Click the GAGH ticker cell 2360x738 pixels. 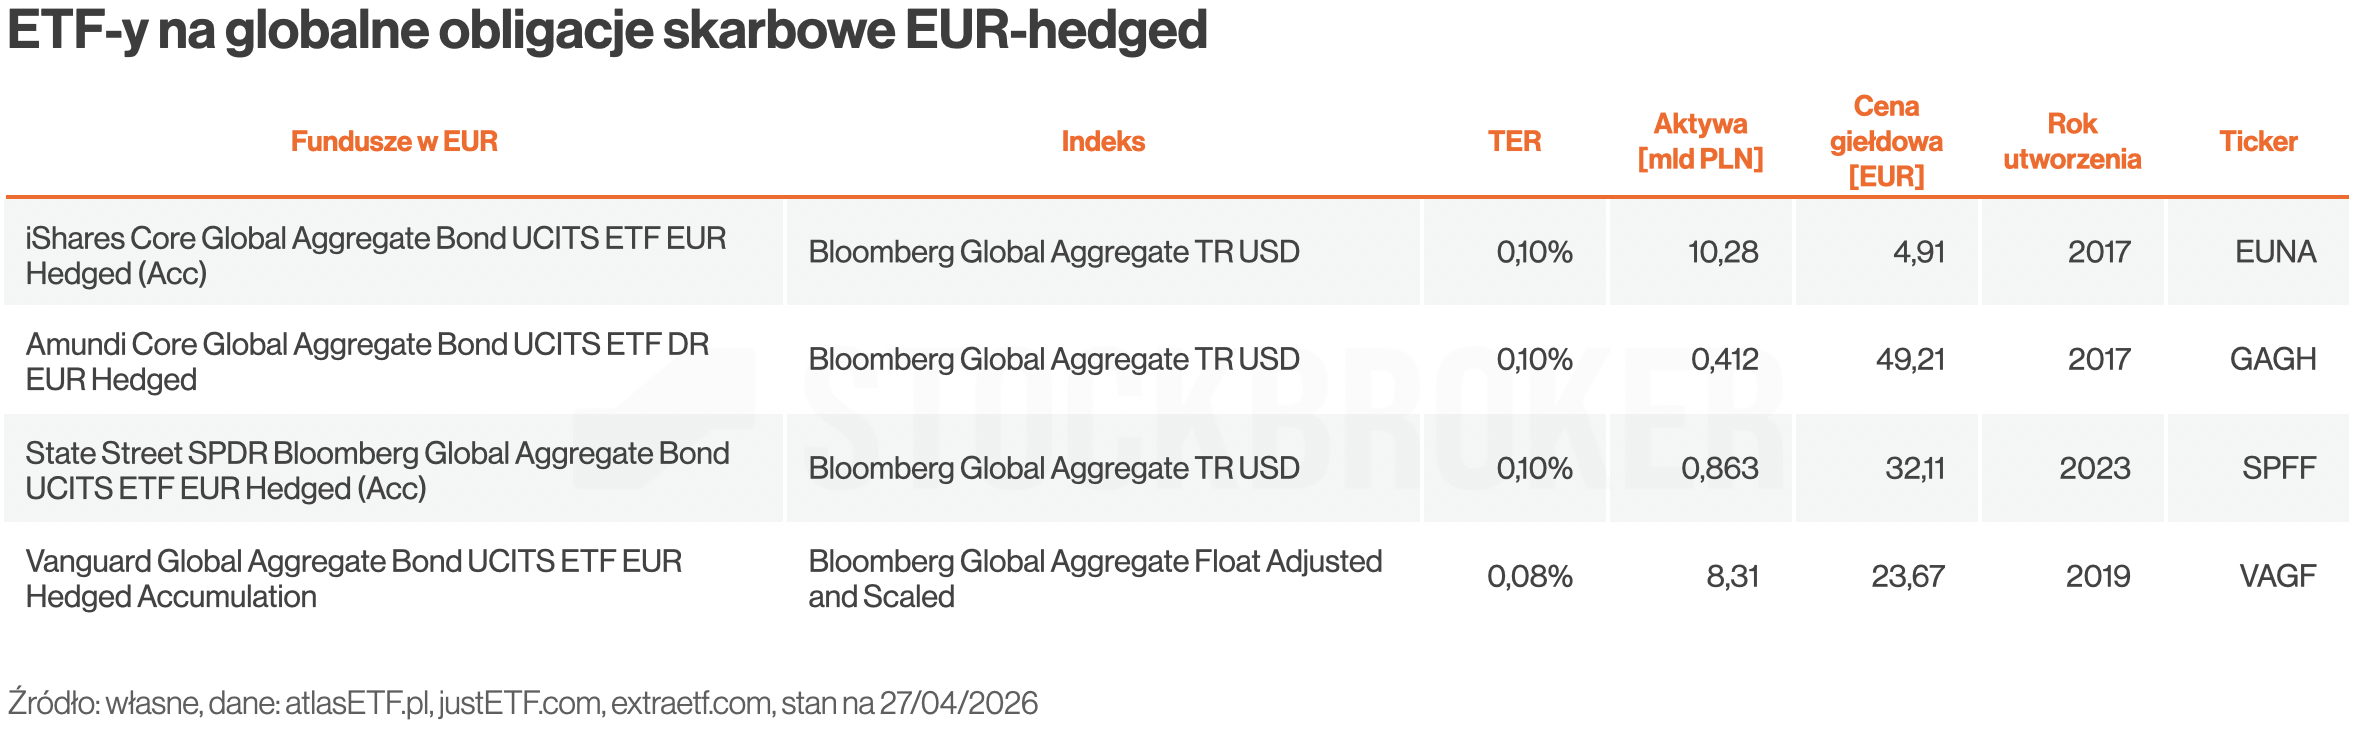click(x=2272, y=359)
